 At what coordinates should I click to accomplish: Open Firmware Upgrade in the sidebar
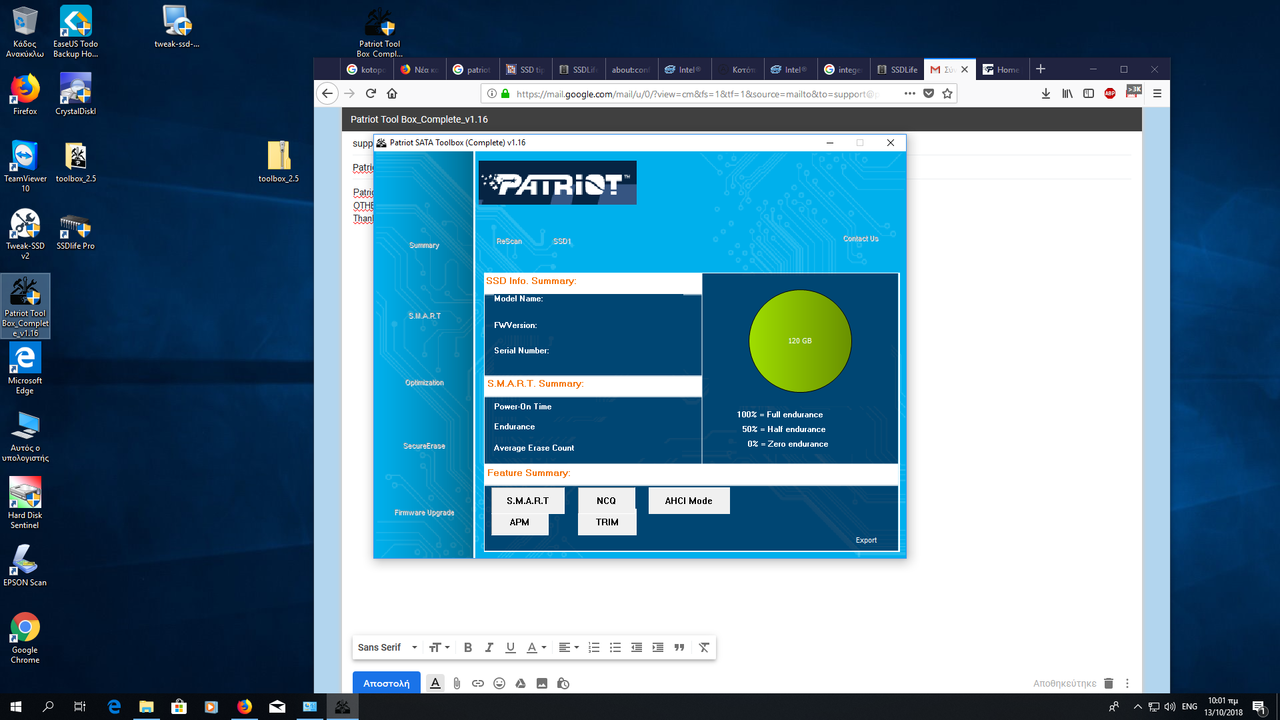click(424, 513)
